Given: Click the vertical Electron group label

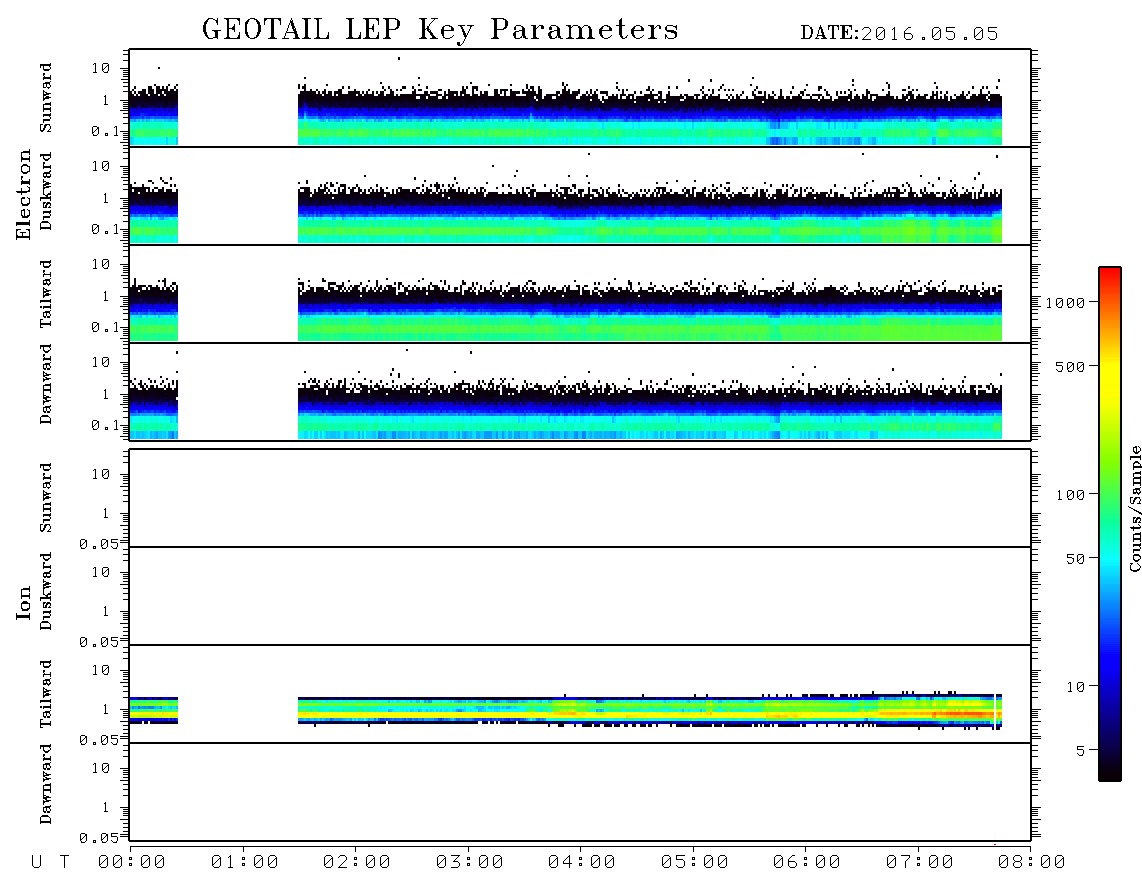Looking at the screenshot, I should pyautogui.click(x=24, y=194).
